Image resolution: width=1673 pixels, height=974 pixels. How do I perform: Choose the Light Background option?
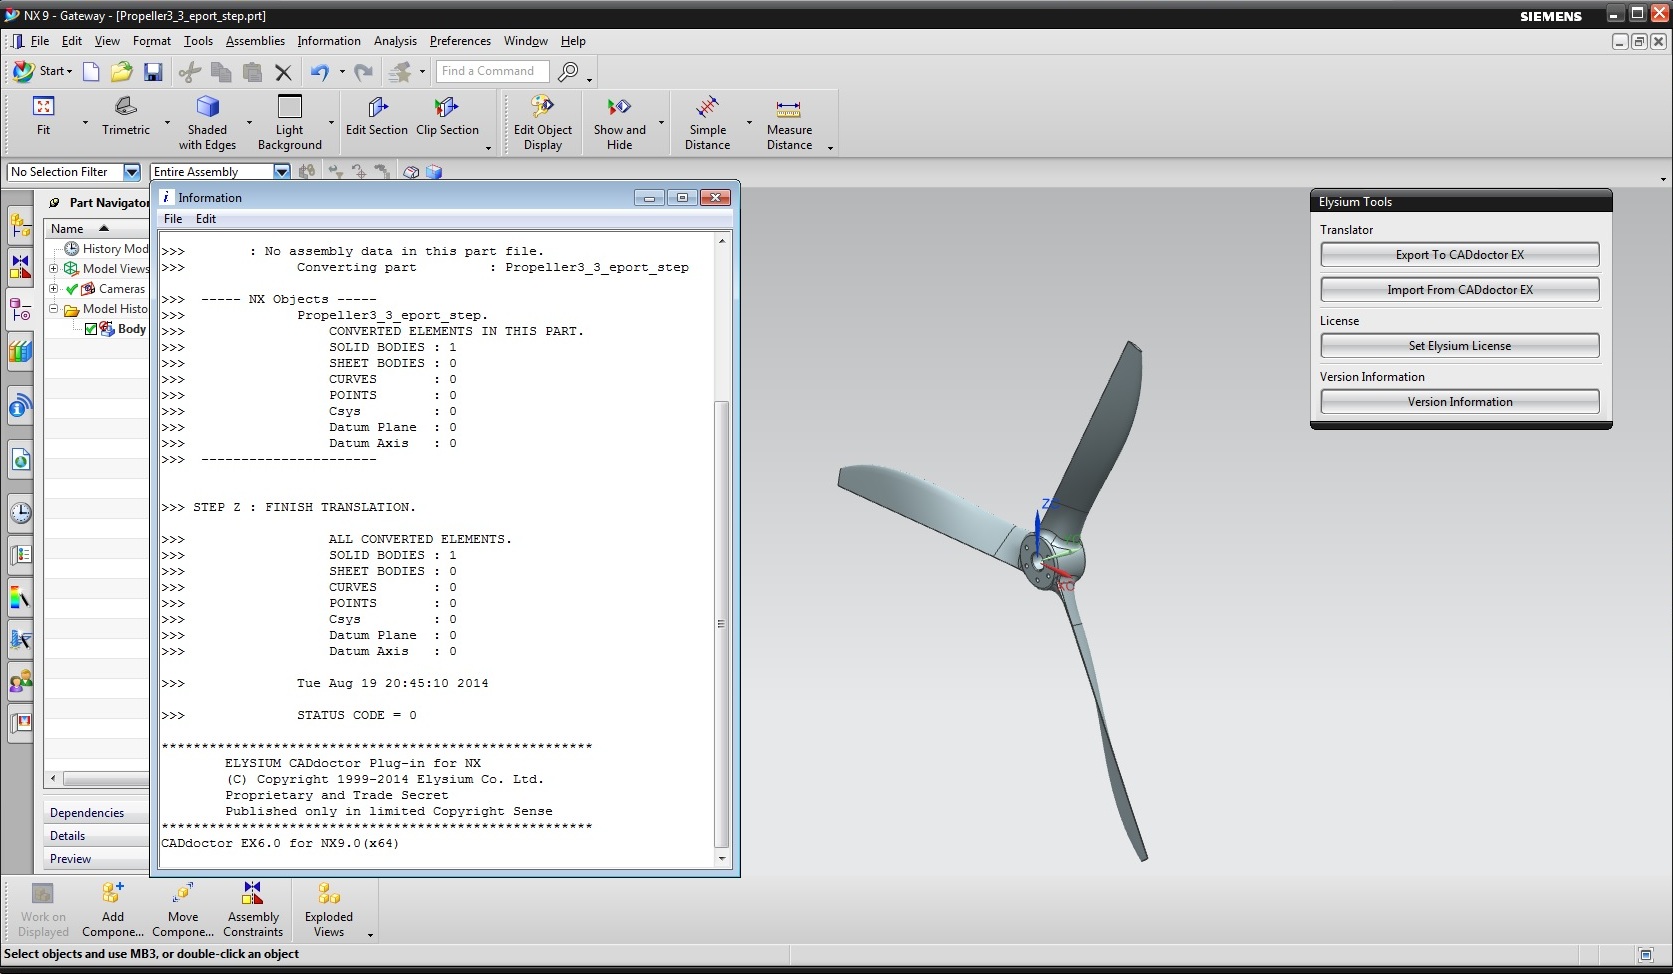(x=290, y=123)
